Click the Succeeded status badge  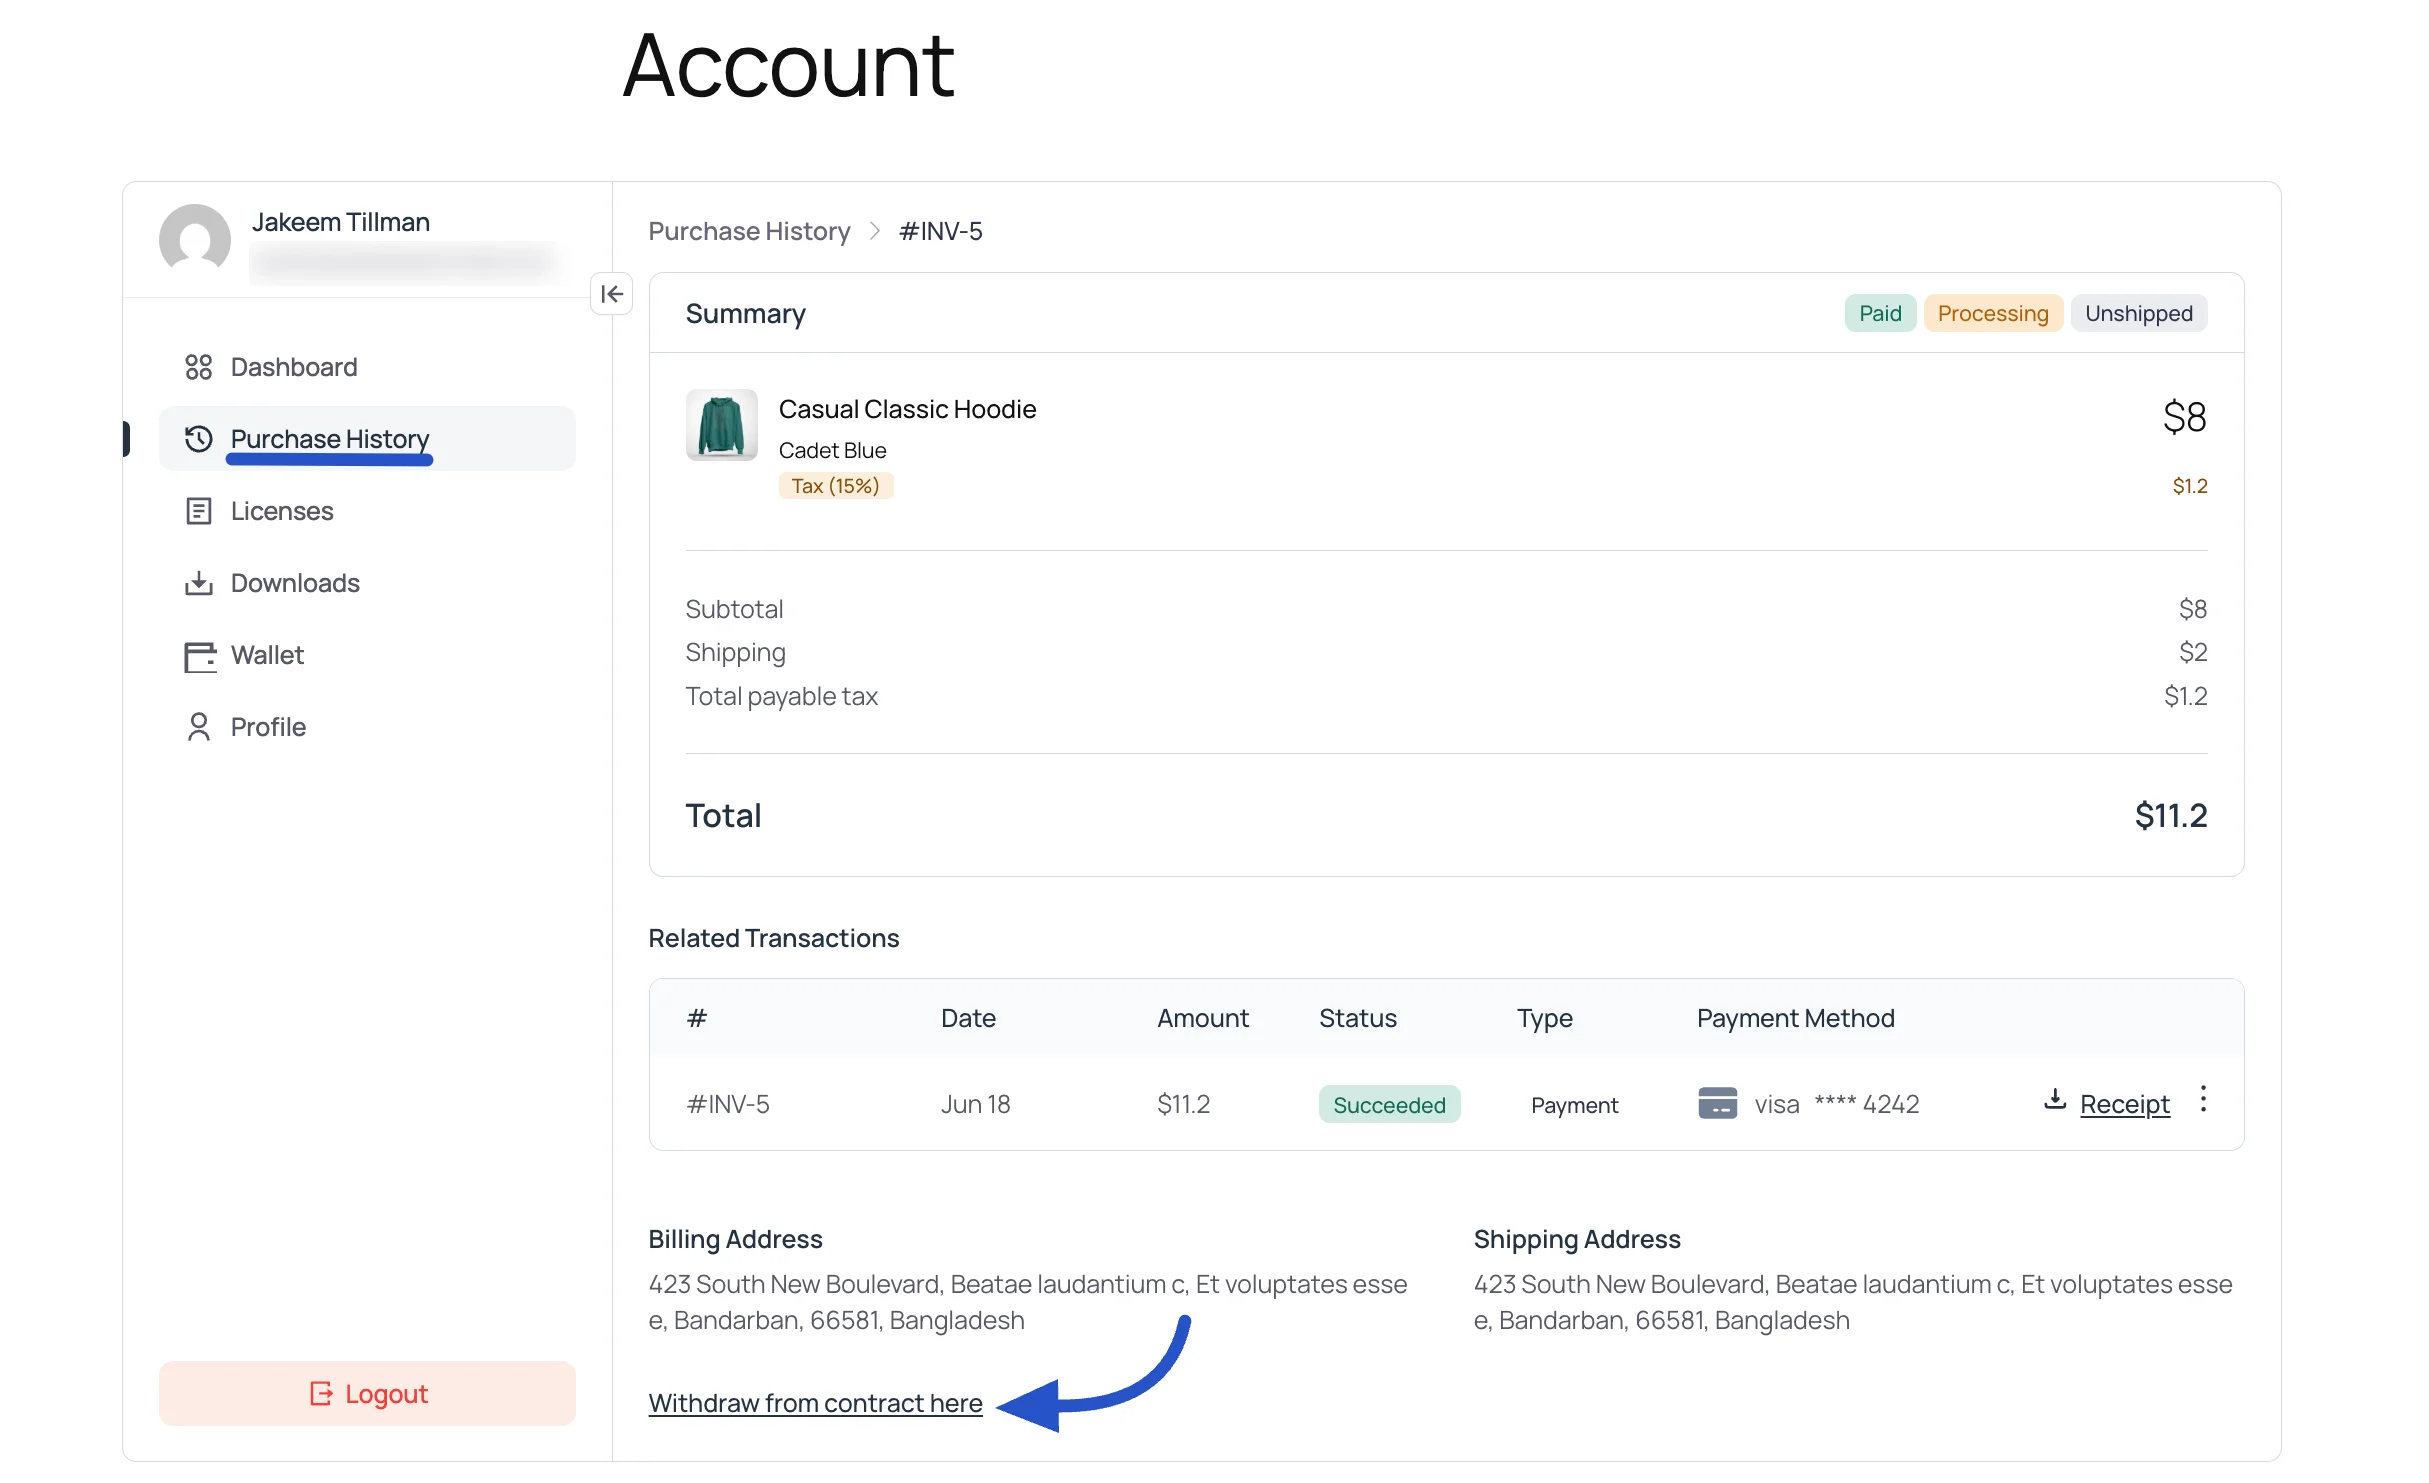1389,1104
